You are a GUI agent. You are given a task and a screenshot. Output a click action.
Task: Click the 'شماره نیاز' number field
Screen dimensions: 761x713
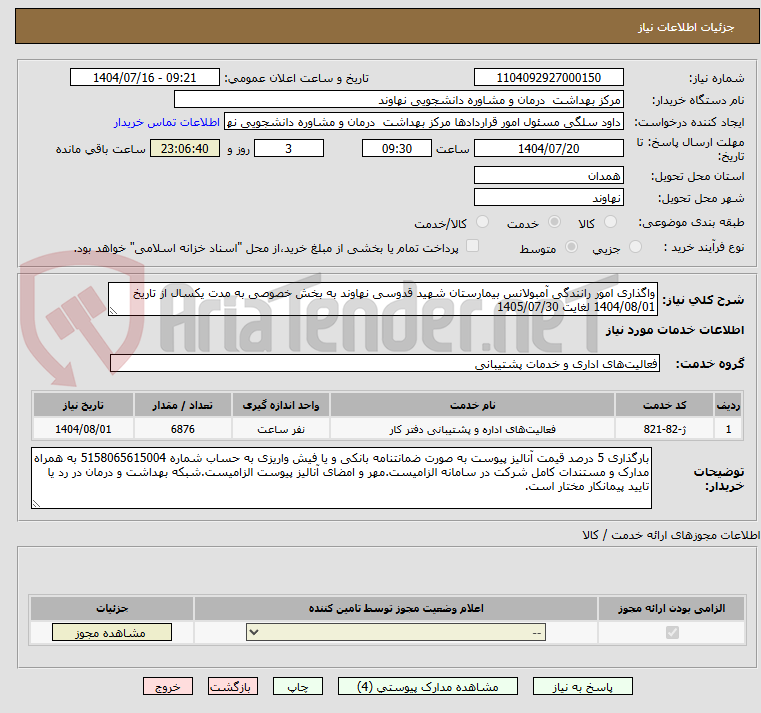tap(548, 78)
